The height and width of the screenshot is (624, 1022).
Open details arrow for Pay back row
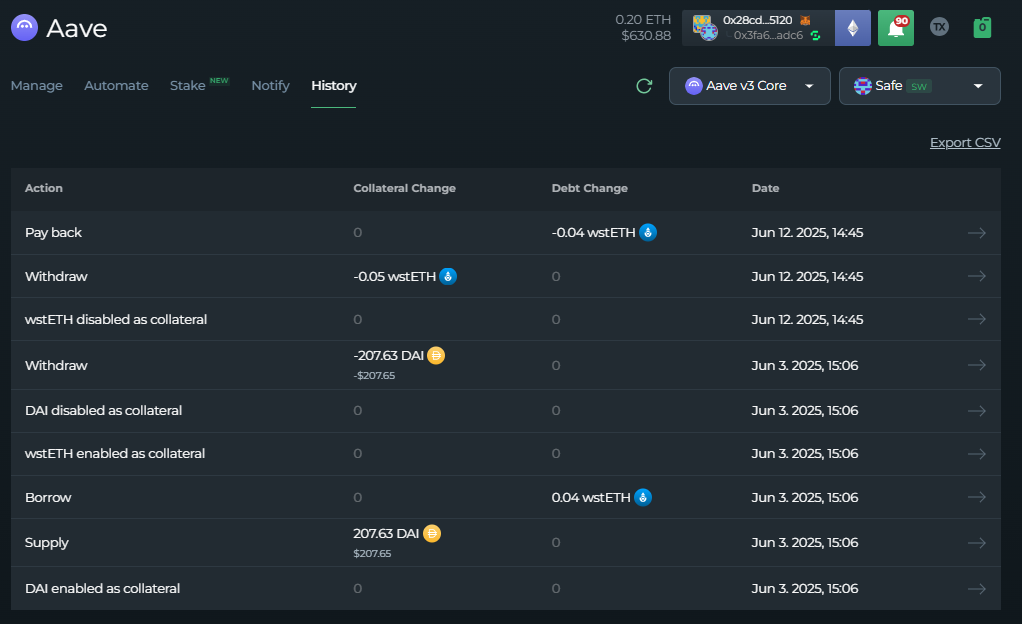coord(976,233)
